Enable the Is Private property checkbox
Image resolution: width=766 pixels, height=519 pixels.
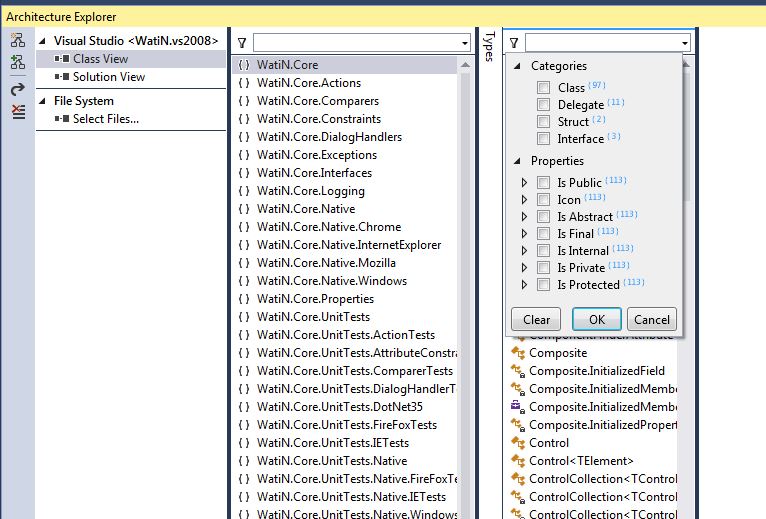[x=543, y=268]
